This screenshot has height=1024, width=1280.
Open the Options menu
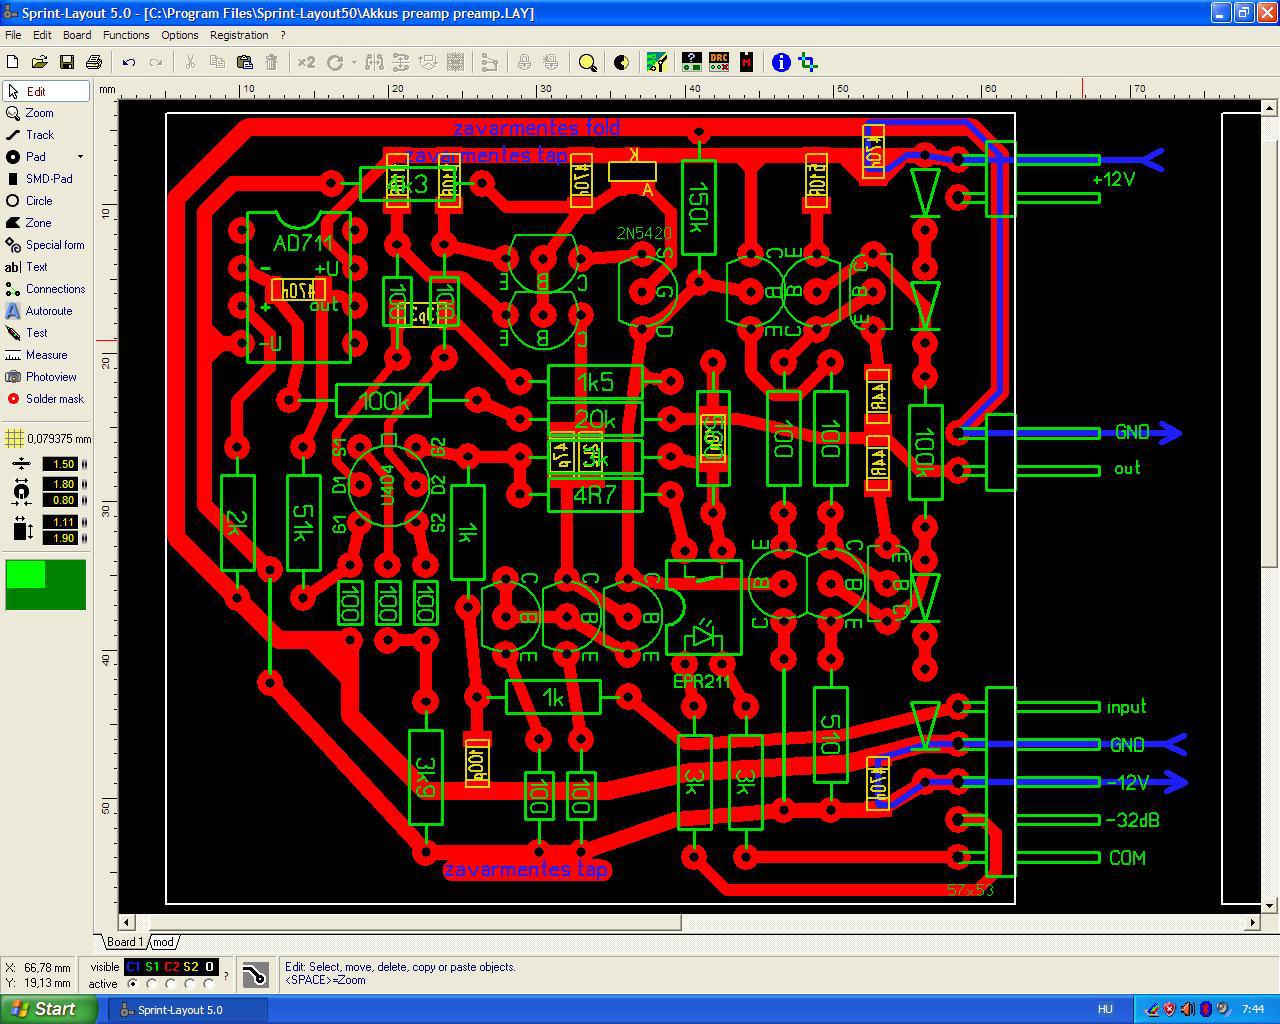click(x=180, y=35)
